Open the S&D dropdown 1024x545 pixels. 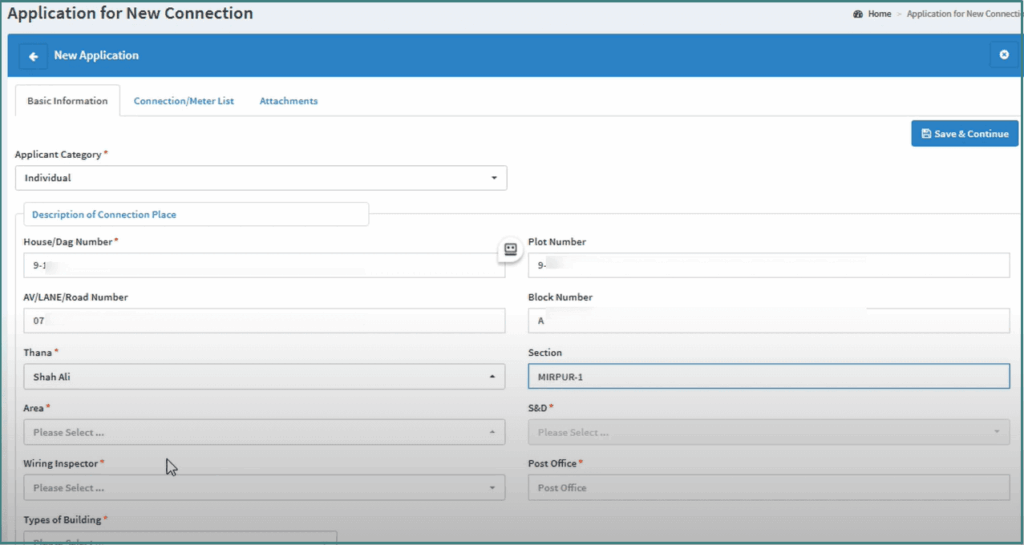click(x=768, y=433)
